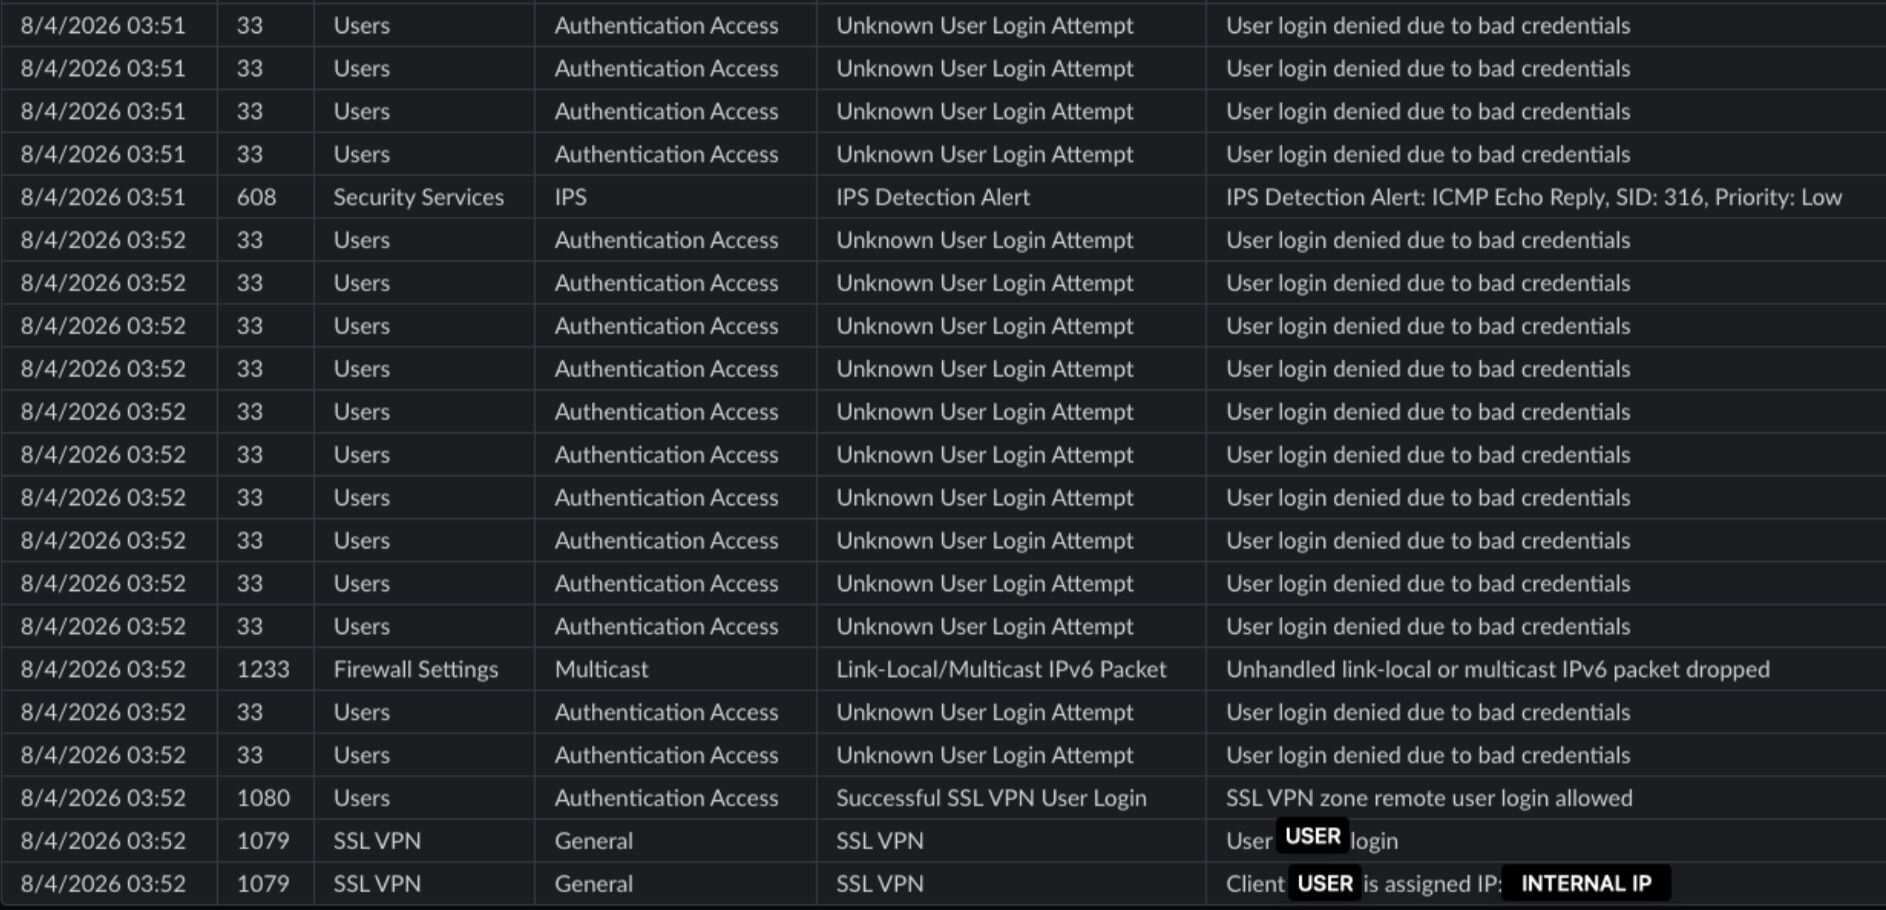Click the INTERNAL IP redaction label
Screen dimensions: 1886x910
(x=1586, y=884)
